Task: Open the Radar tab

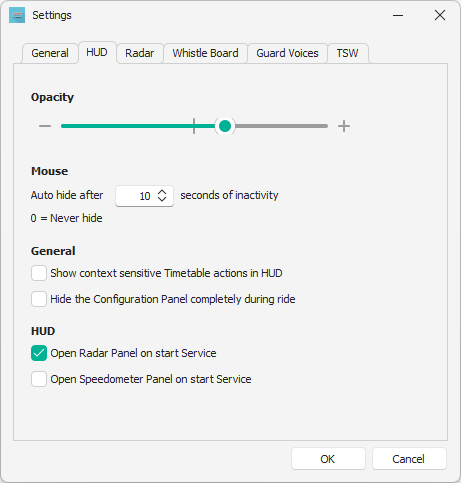Action: [140, 53]
